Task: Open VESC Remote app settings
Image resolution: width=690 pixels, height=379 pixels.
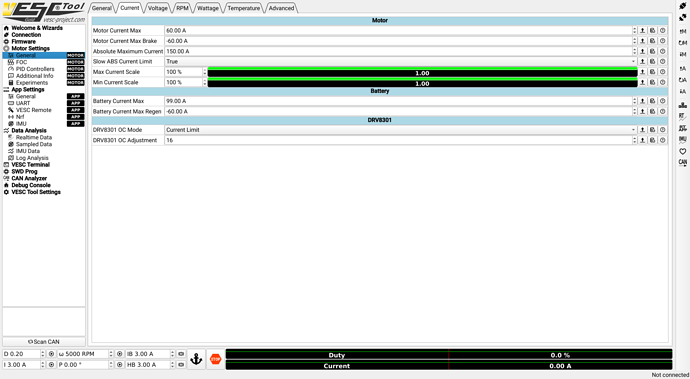Action: coord(33,110)
